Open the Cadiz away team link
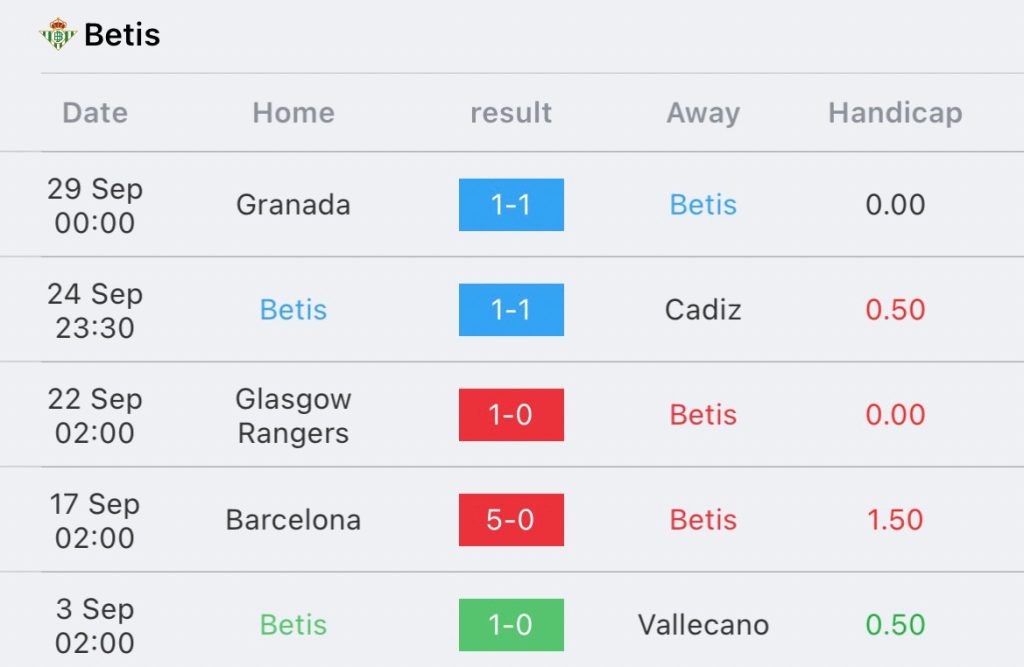This screenshot has height=667, width=1024. (703, 310)
